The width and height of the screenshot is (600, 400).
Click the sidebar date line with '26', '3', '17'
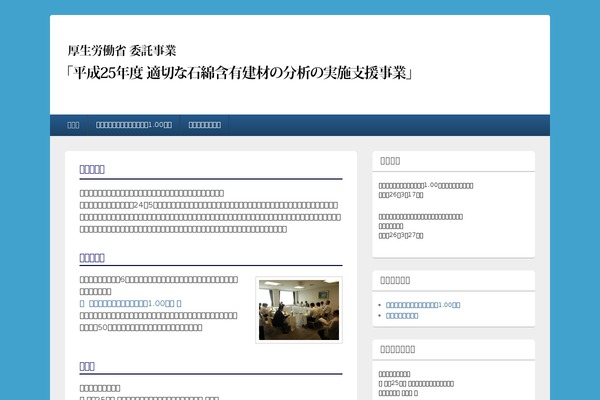[401, 195]
